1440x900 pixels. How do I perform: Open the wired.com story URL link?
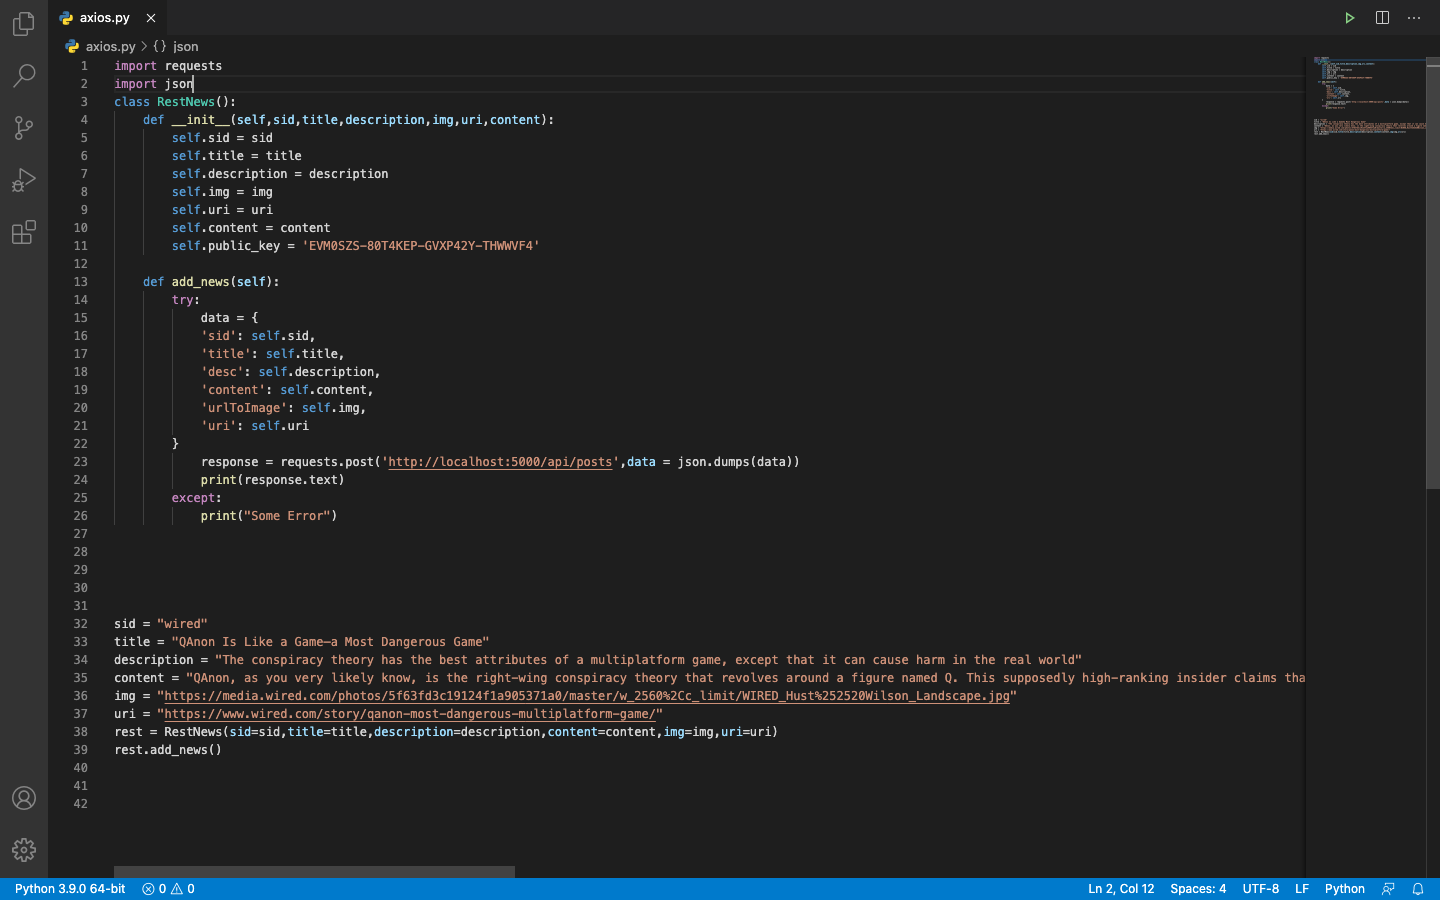pos(410,714)
